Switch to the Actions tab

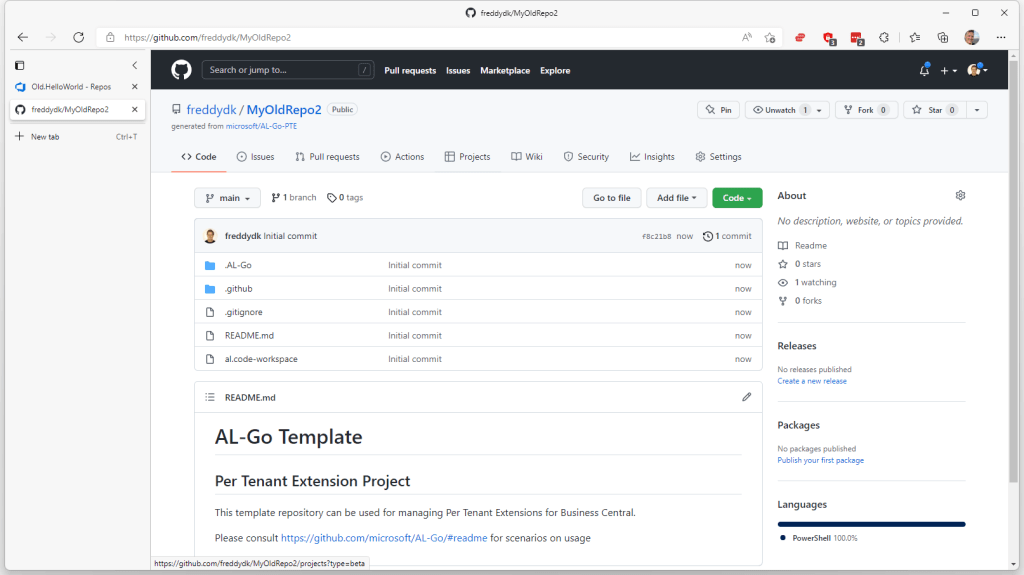point(402,157)
